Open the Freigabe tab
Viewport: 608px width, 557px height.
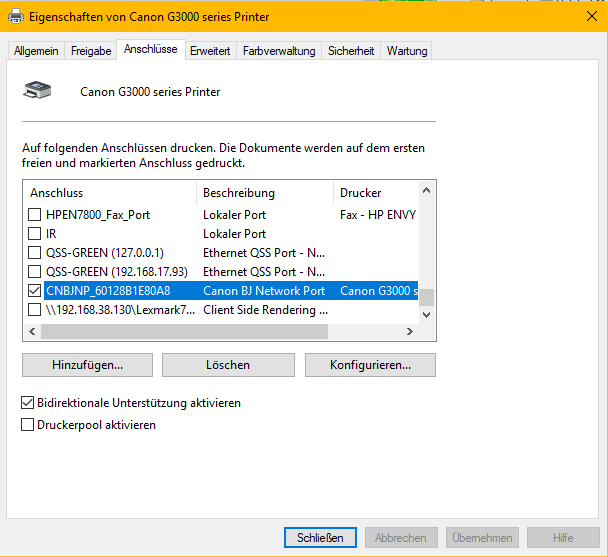[x=91, y=51]
